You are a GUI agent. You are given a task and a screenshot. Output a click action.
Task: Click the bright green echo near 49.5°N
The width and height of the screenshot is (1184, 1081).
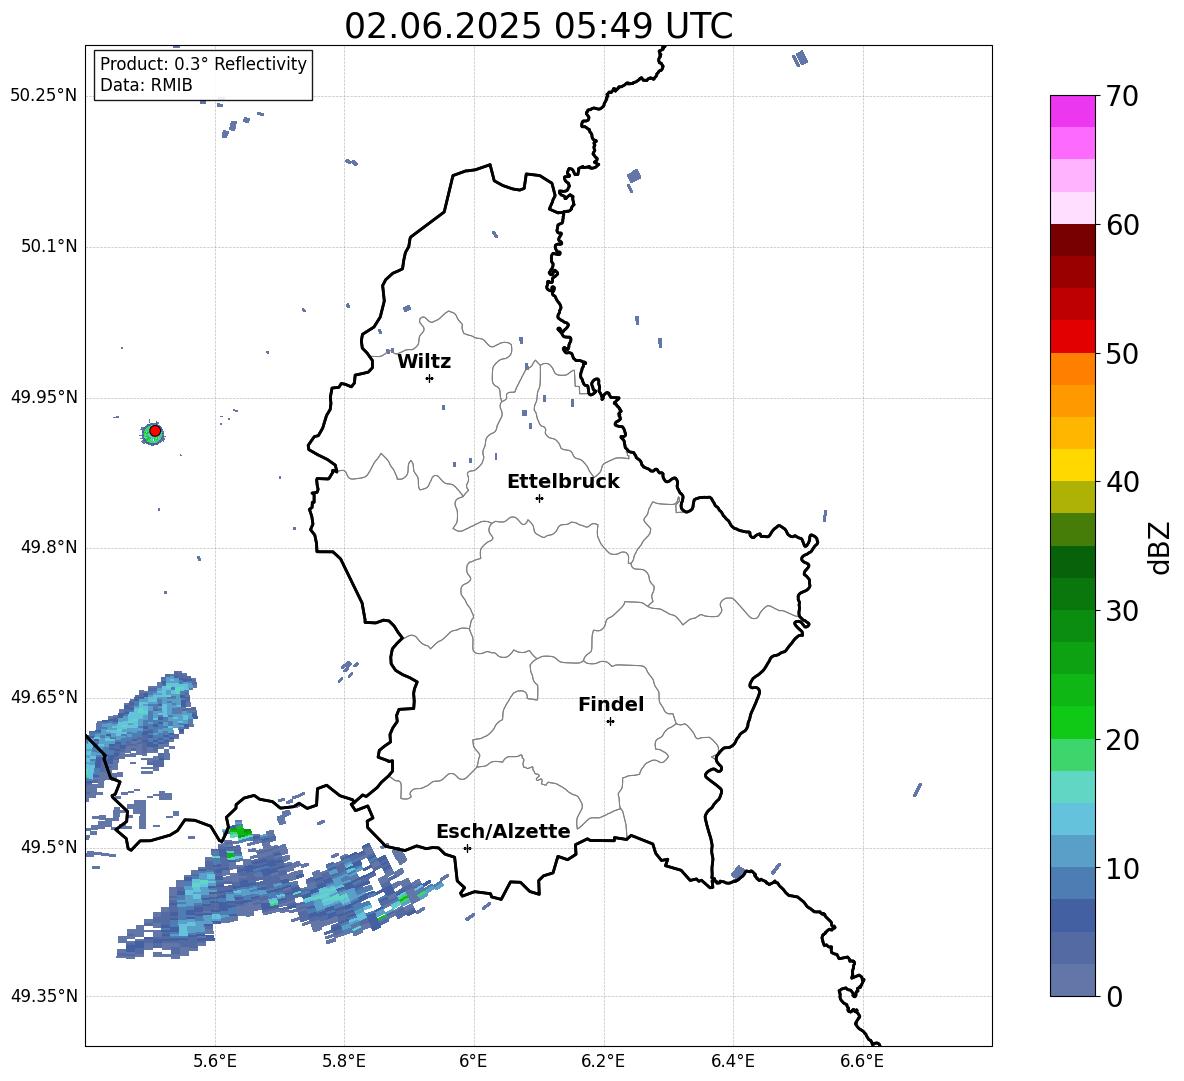[x=241, y=832]
